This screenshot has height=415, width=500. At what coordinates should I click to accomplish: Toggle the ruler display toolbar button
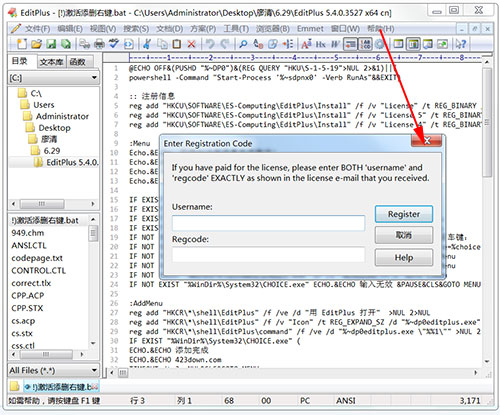point(350,44)
